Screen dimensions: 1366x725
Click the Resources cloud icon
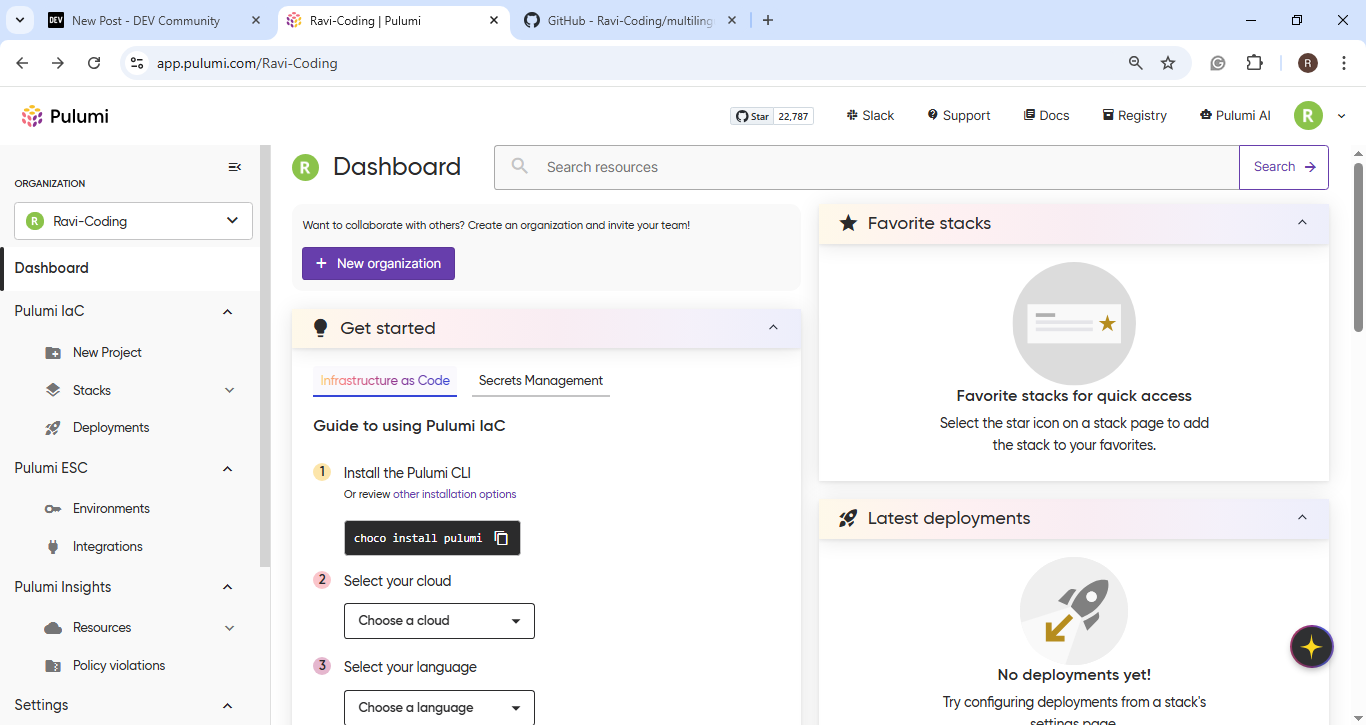(53, 628)
